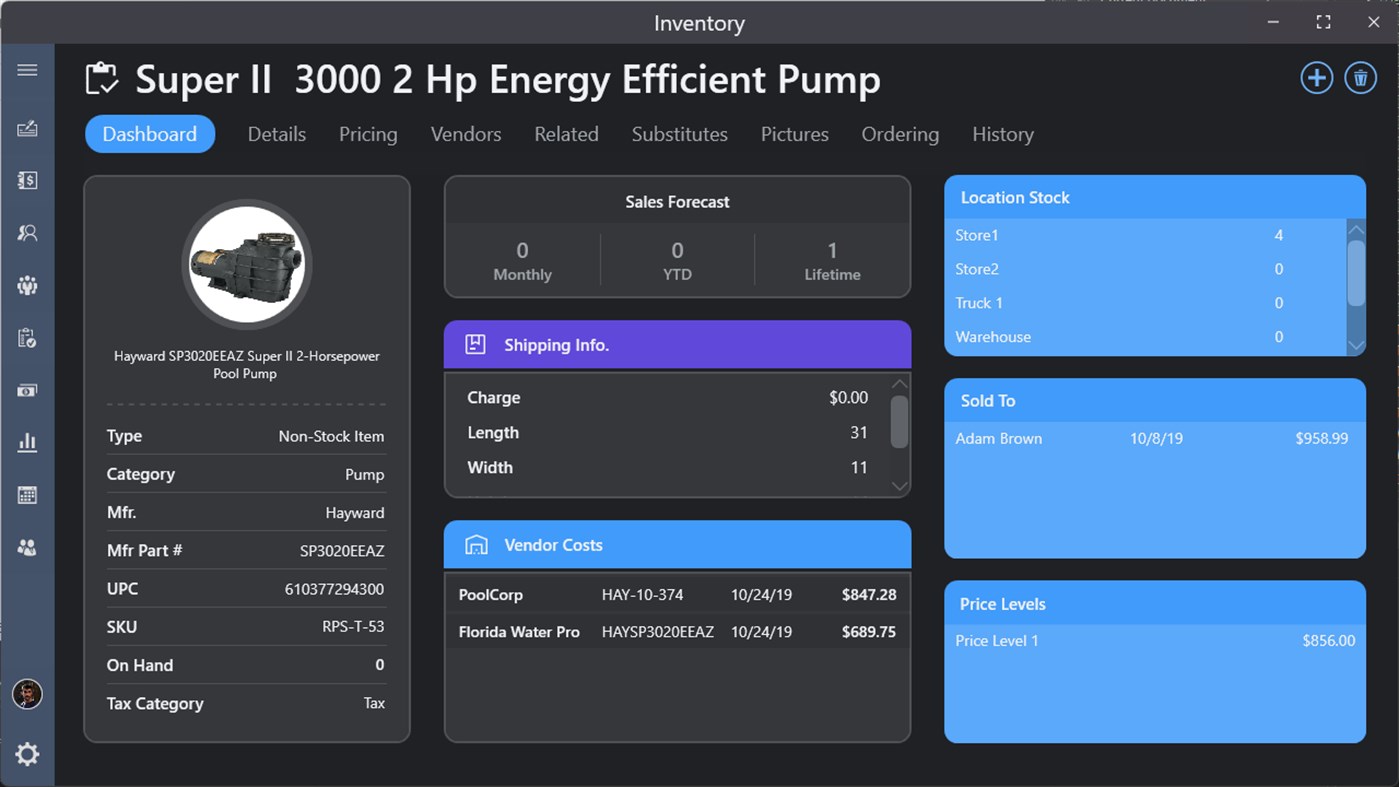The height and width of the screenshot is (787, 1399).
Task: Delete this item with trash icon
Action: pyautogui.click(x=1361, y=78)
